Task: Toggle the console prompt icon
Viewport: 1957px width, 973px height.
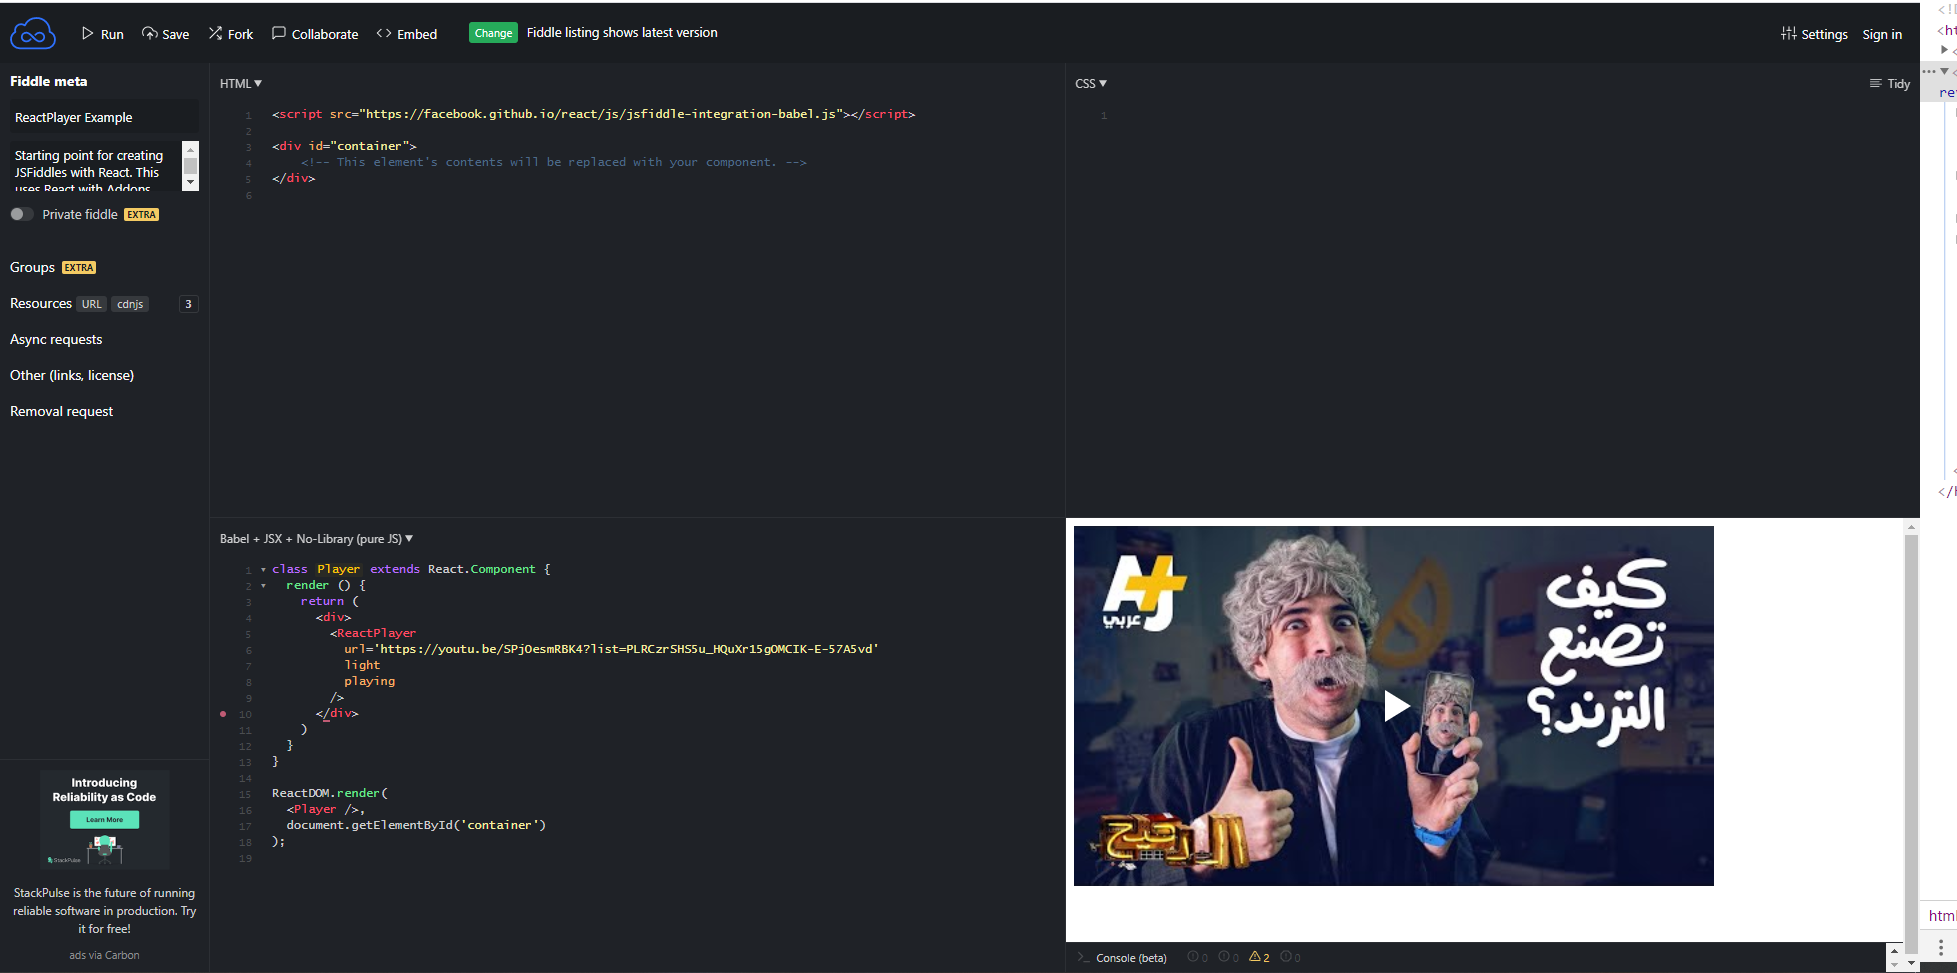Action: [x=1083, y=957]
